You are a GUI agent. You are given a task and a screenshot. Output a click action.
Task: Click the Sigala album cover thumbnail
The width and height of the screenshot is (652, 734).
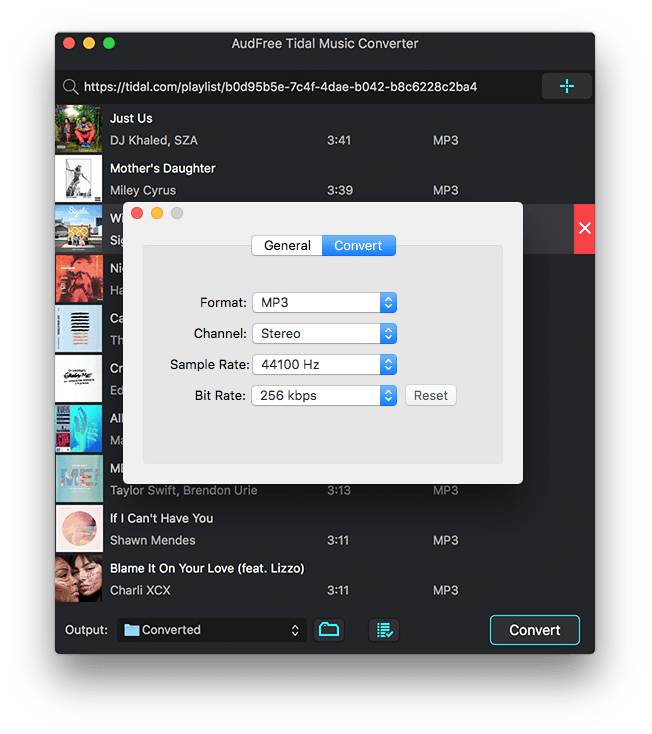pos(79,229)
